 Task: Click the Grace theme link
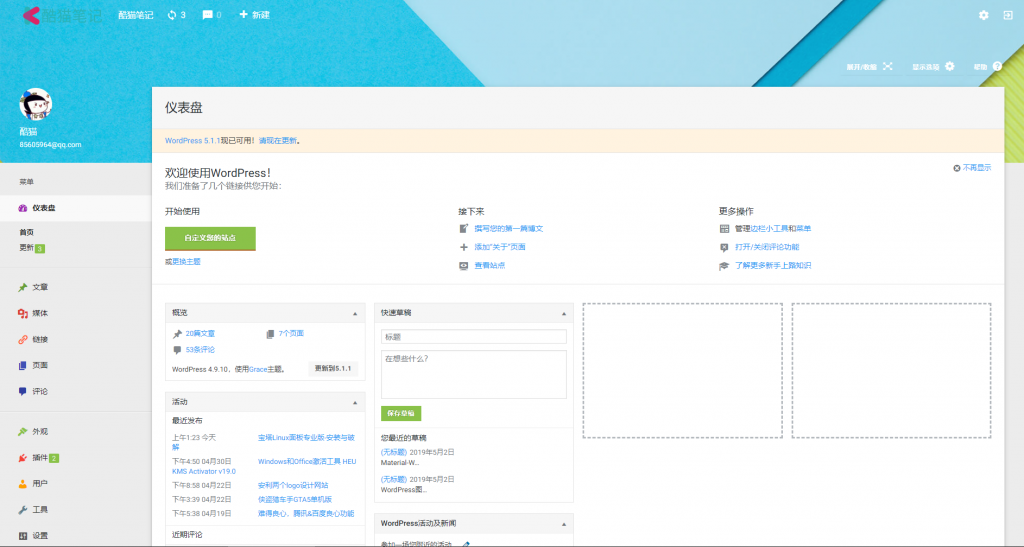[x=258, y=369]
